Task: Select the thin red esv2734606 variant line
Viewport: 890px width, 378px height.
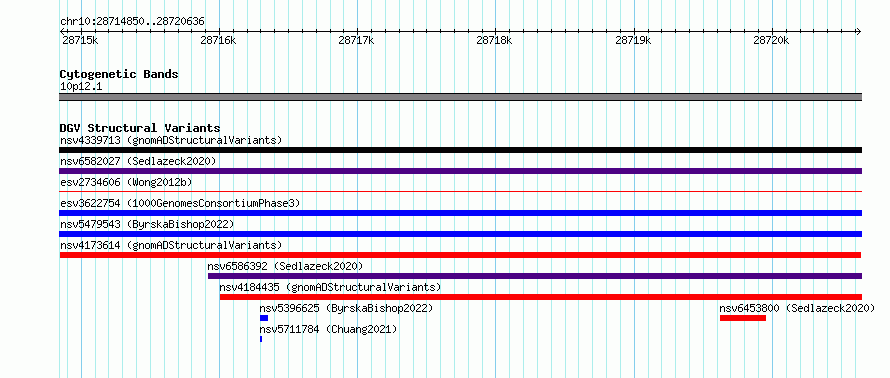Action: click(x=460, y=191)
